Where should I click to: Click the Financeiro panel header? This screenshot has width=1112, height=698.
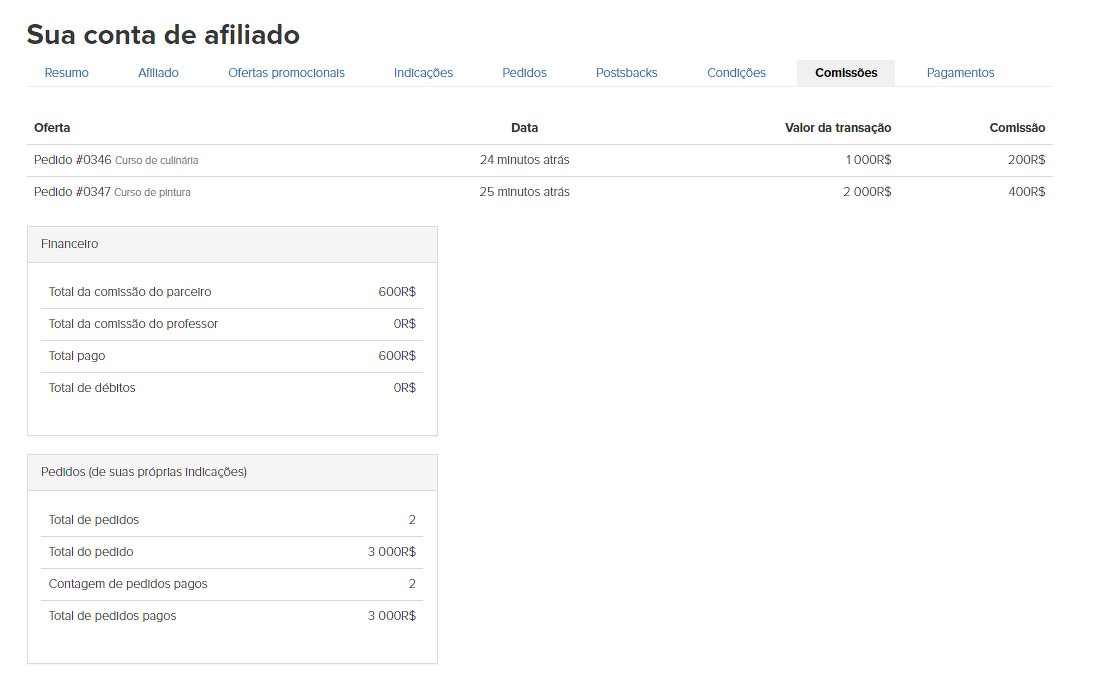(232, 244)
